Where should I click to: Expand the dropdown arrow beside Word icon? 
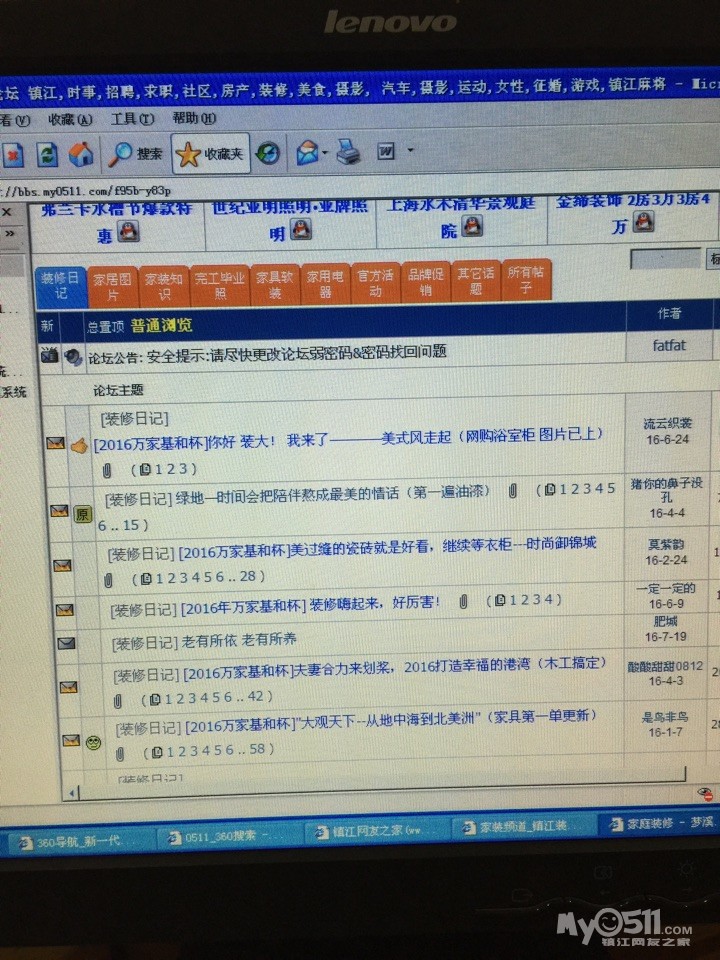[x=408, y=153]
